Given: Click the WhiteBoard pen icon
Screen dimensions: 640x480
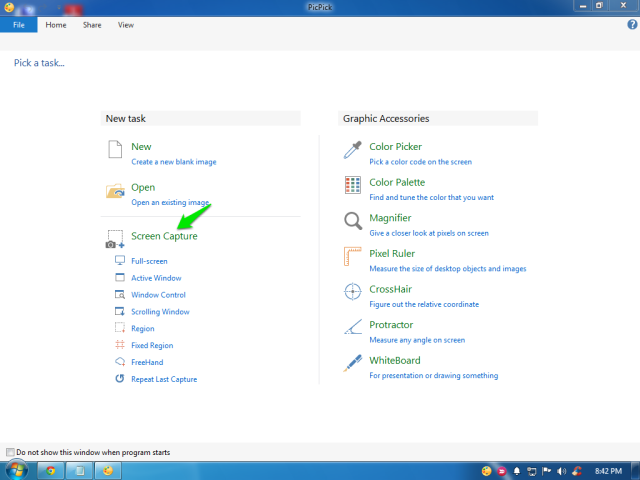Looking at the screenshot, I should (353, 363).
